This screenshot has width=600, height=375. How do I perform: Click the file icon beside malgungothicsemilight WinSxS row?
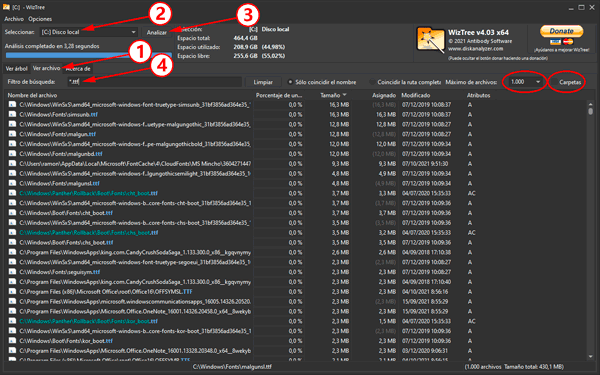[x=12, y=173]
